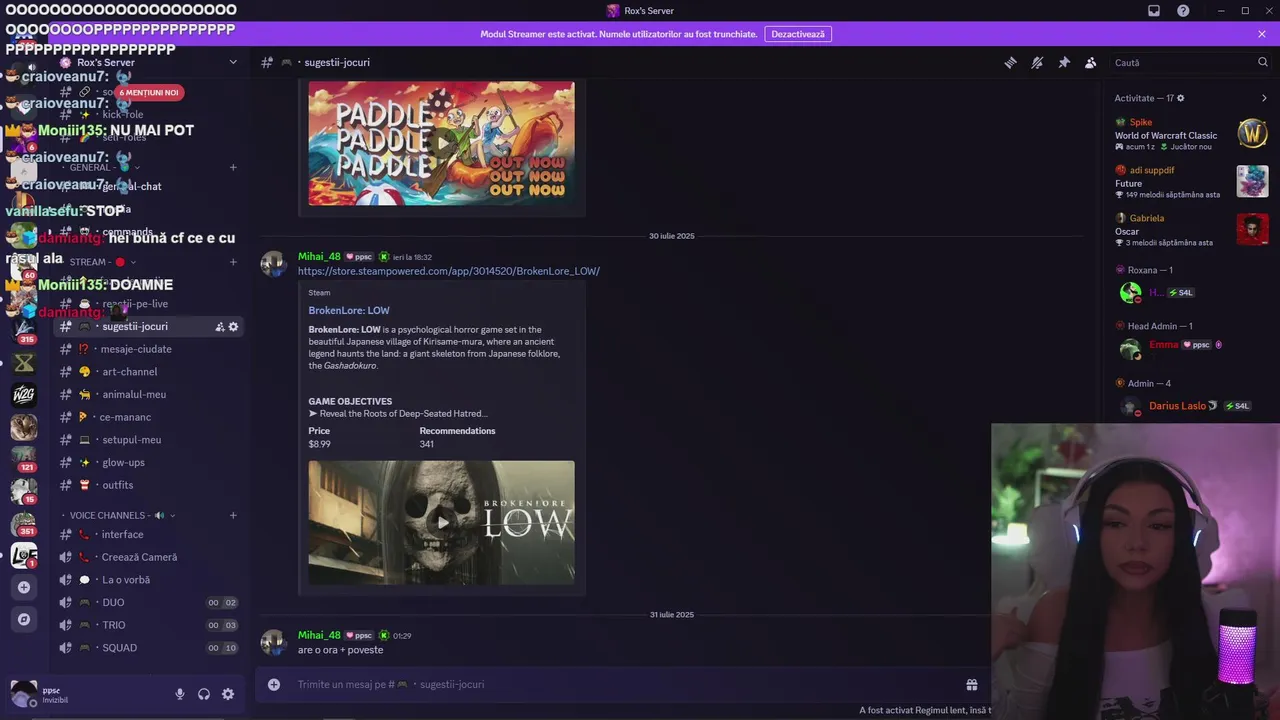The width and height of the screenshot is (1280, 720).
Task: Open the interface channel
Action: (150, 534)
